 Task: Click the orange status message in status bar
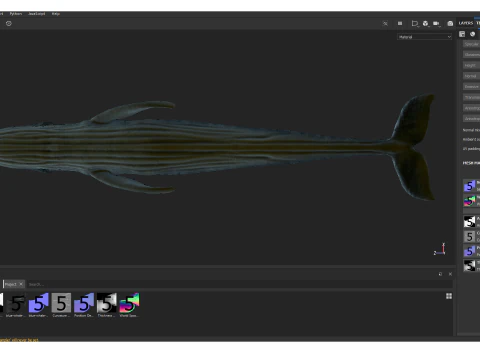19,340
